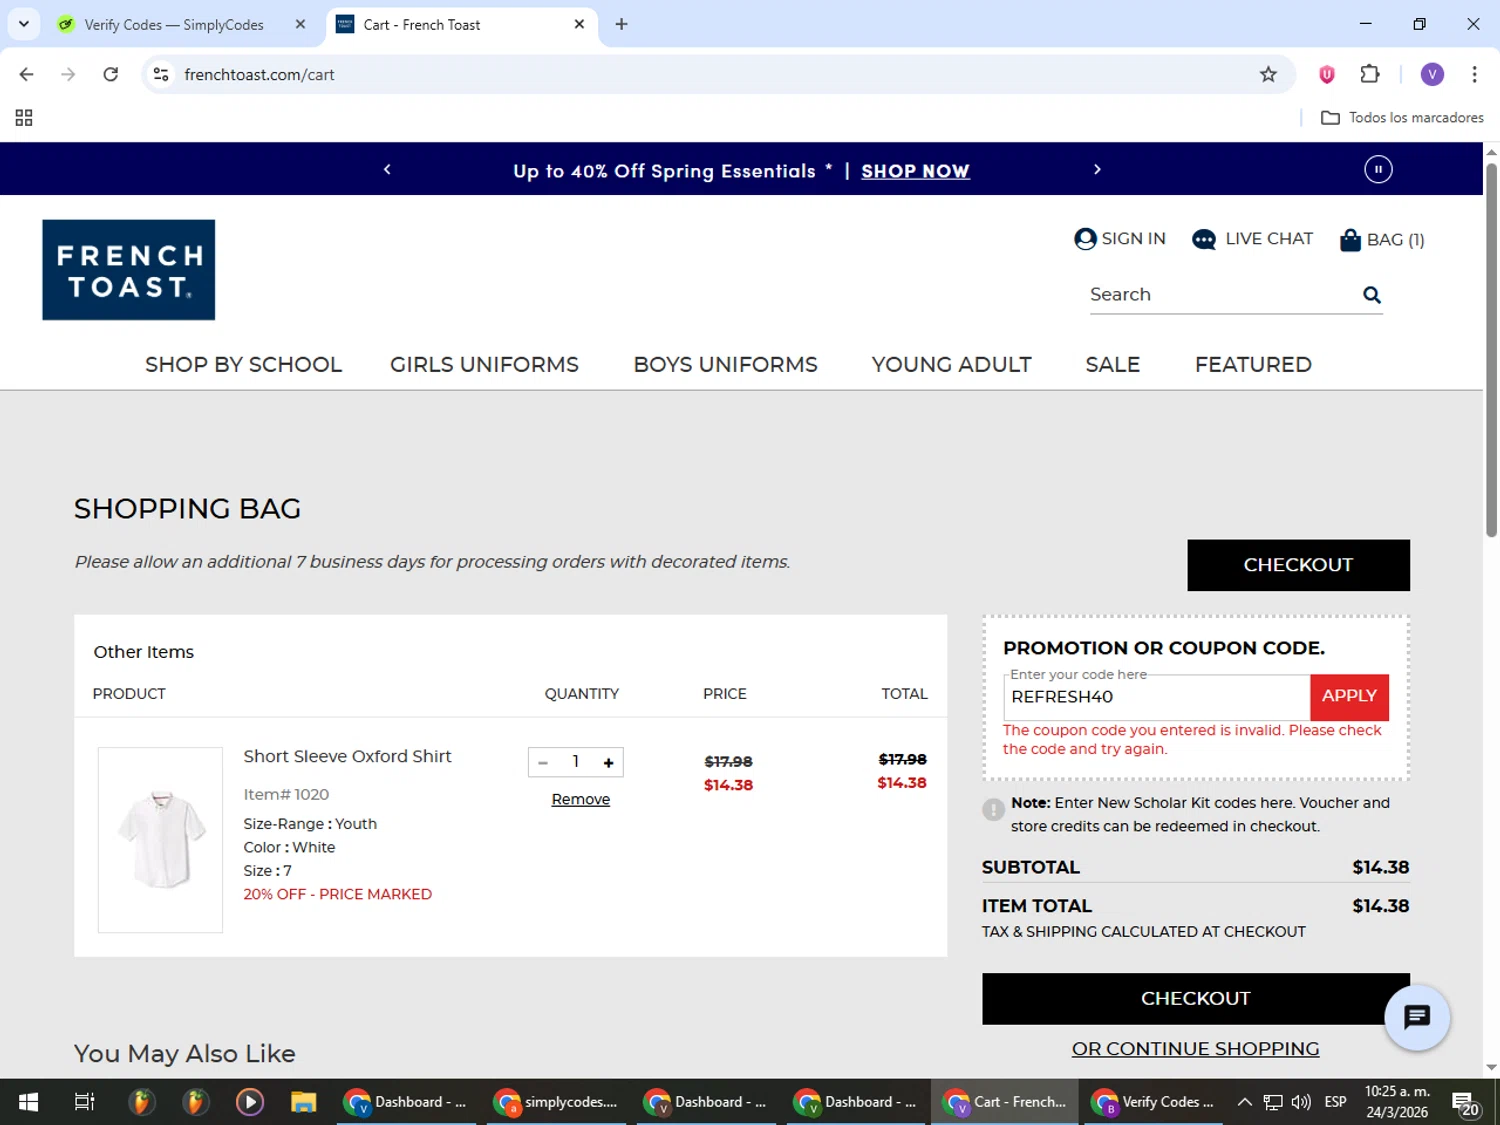This screenshot has width=1500, height=1125.
Task: Reload the cart page
Action: point(111,74)
